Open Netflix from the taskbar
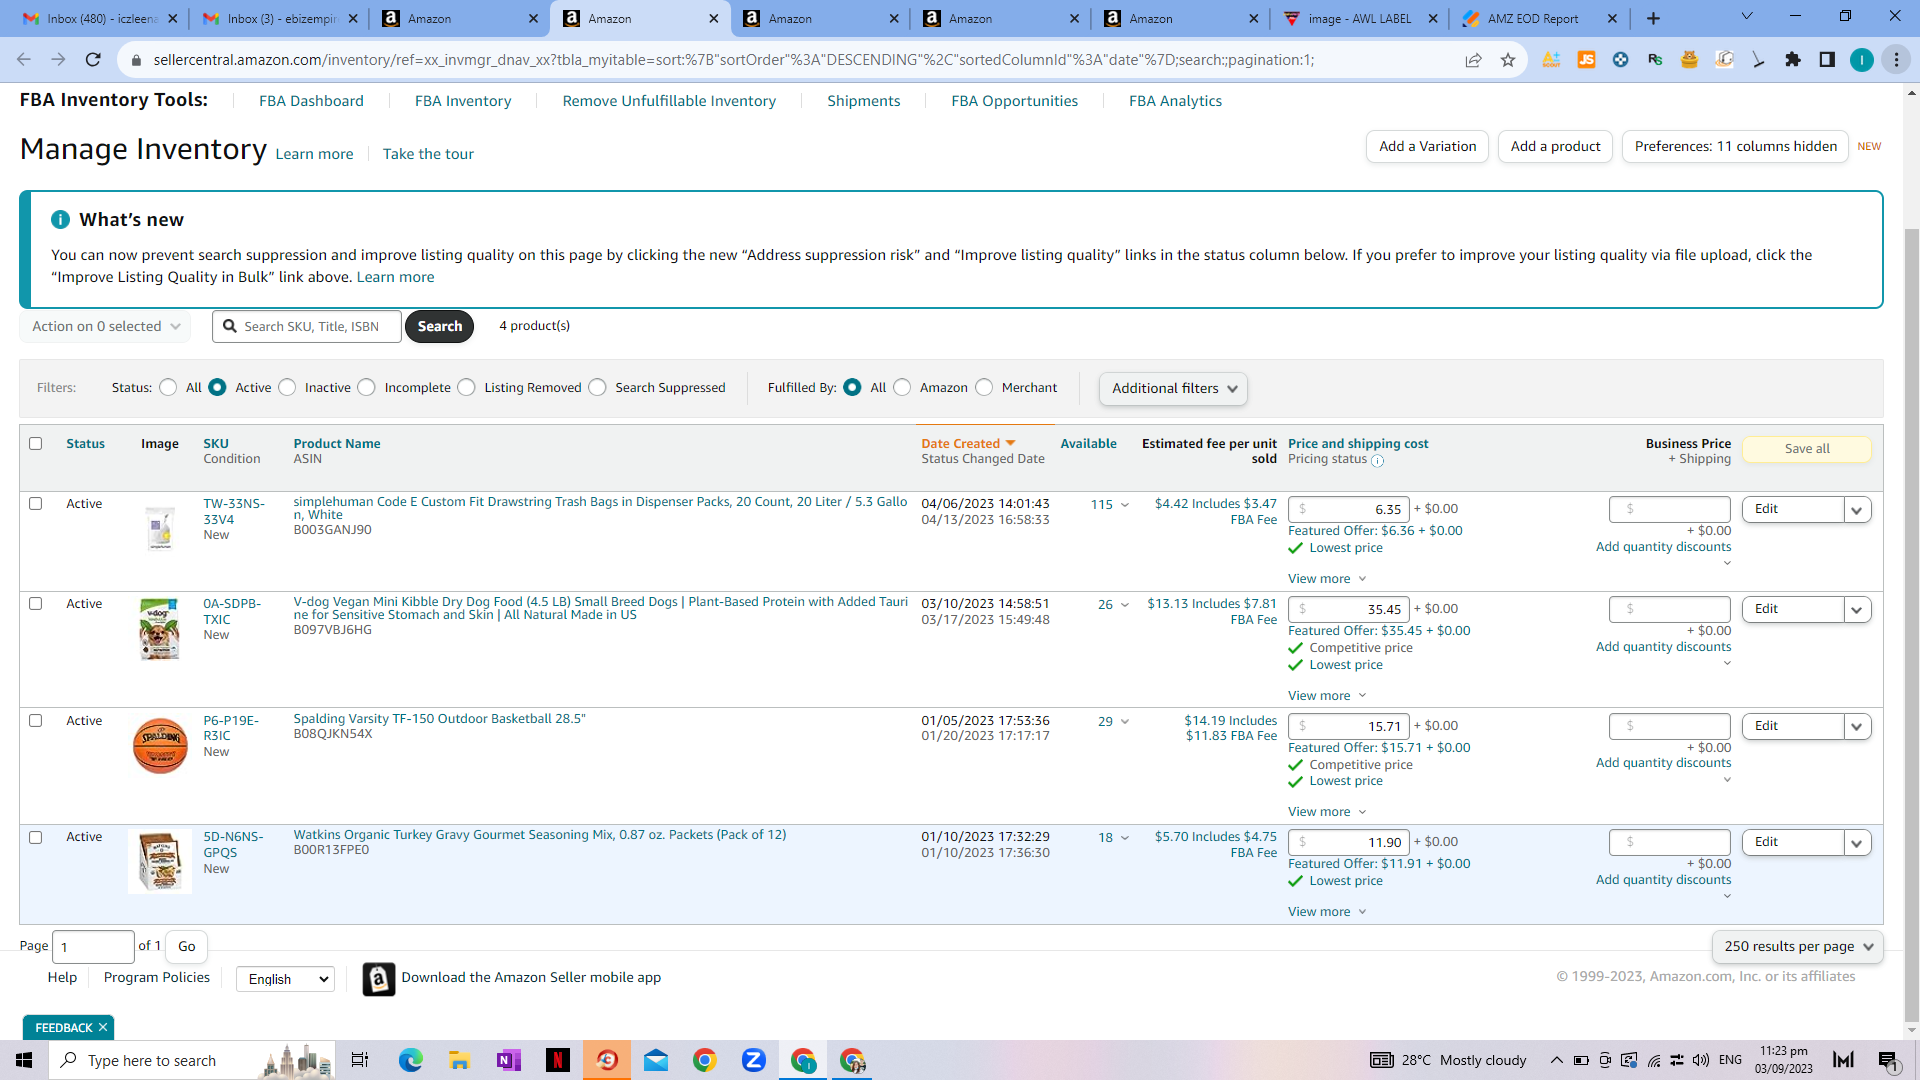Screen dimensions: 1920x1080 (x=557, y=1060)
